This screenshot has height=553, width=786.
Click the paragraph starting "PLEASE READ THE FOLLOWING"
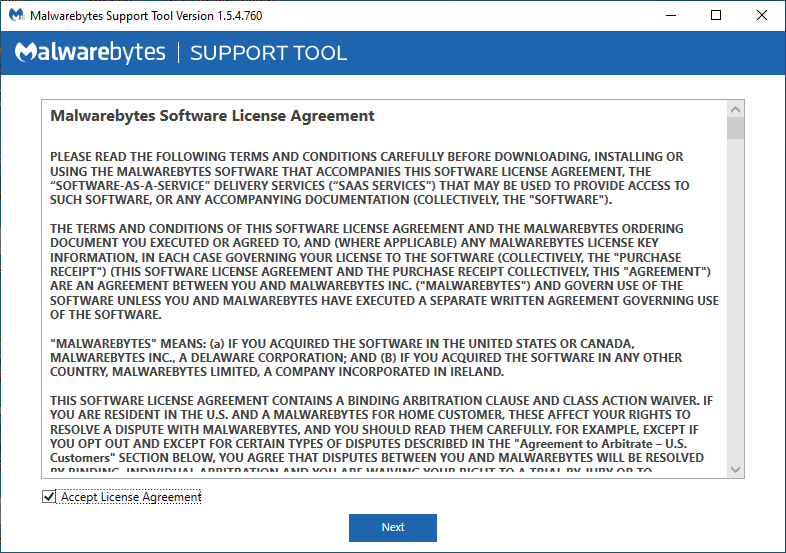click(369, 178)
